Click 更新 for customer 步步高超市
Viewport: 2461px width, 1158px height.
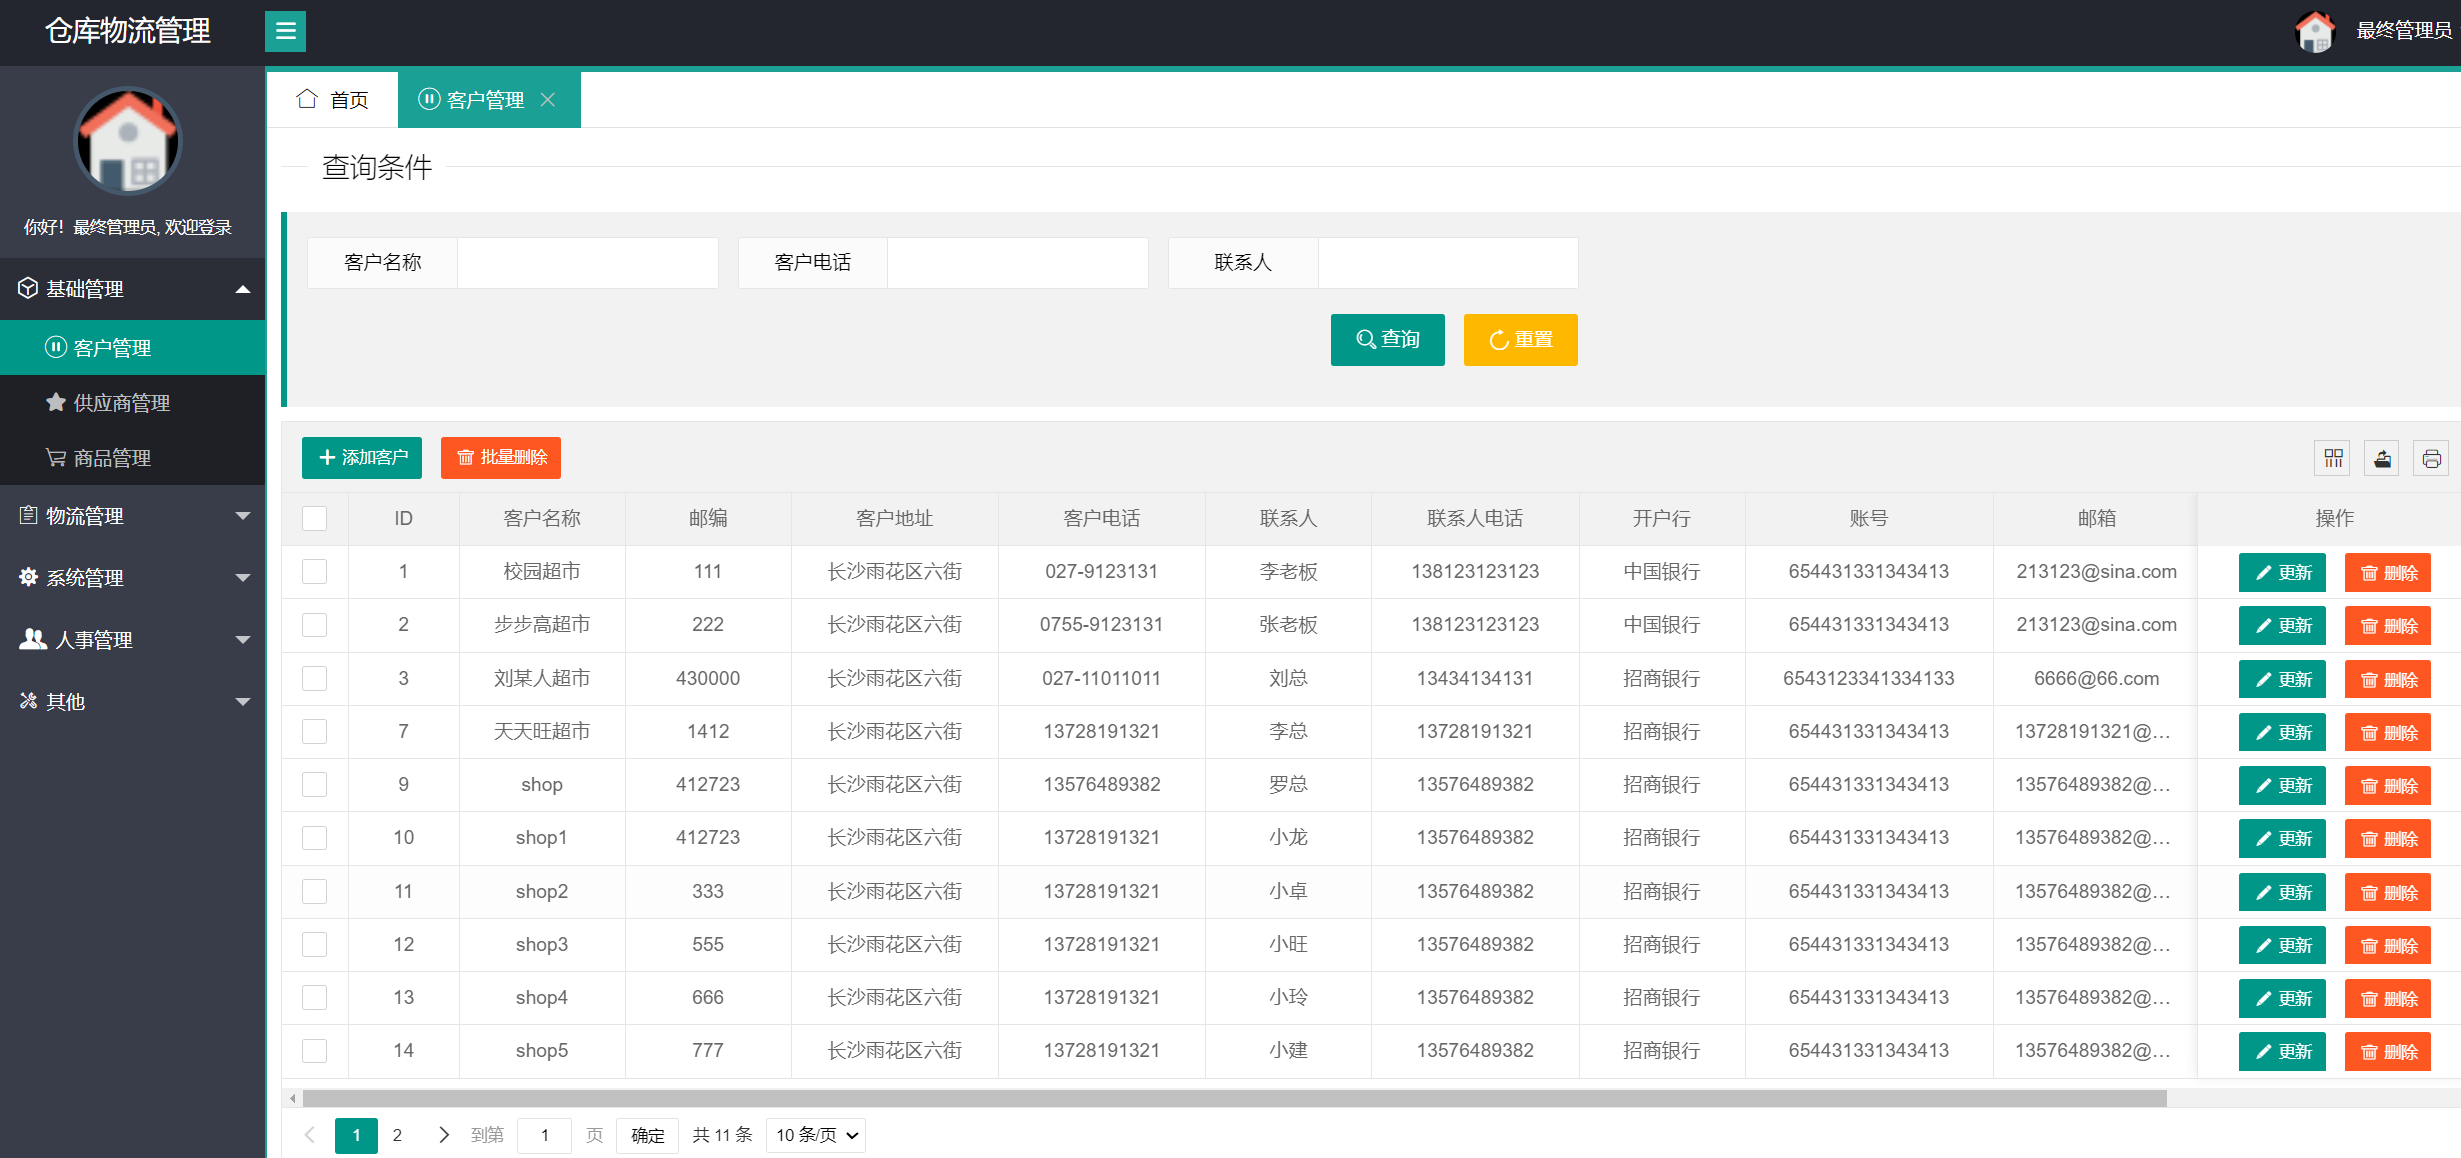point(2282,626)
